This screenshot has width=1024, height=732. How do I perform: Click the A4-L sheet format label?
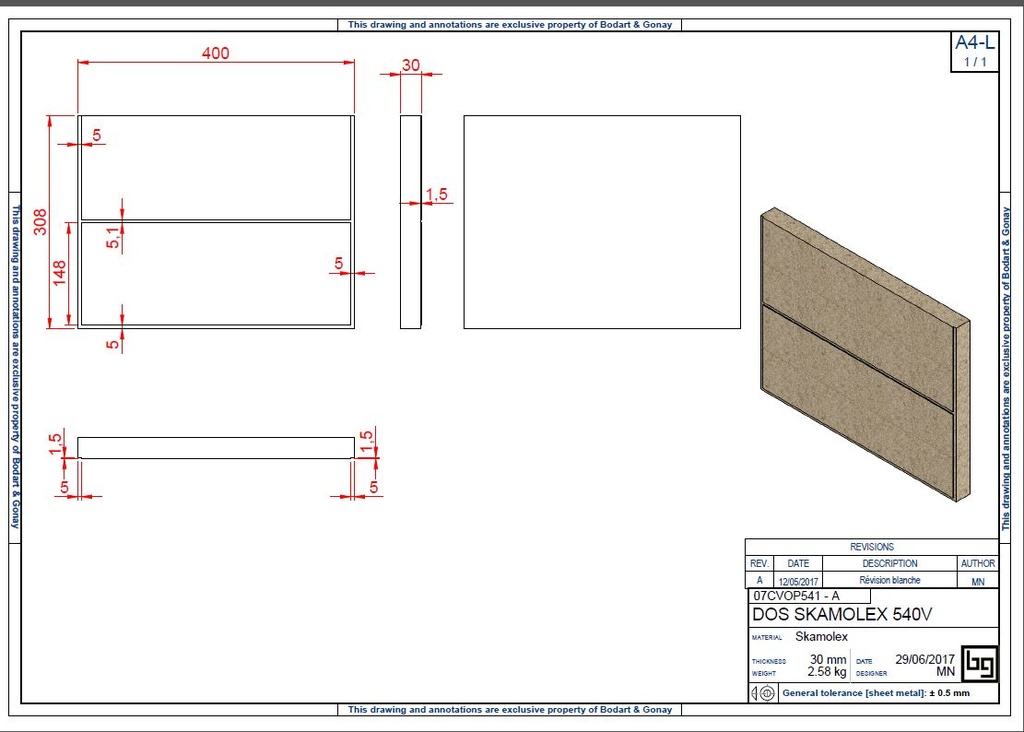click(974, 42)
